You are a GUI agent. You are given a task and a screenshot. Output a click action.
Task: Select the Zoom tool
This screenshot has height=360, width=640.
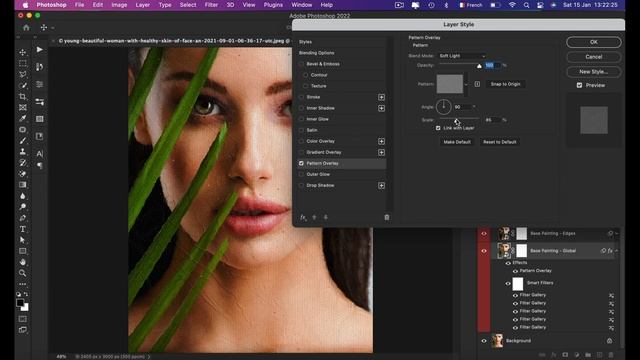coord(22,273)
